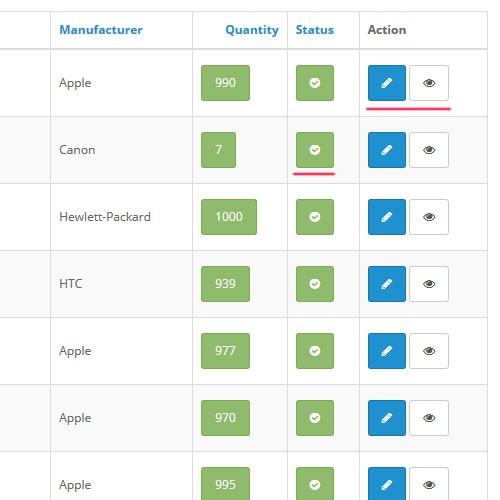Image resolution: width=500 pixels, height=500 pixels.
Task: Toggle the Hewlett-Packard status button
Action: pos(315,217)
